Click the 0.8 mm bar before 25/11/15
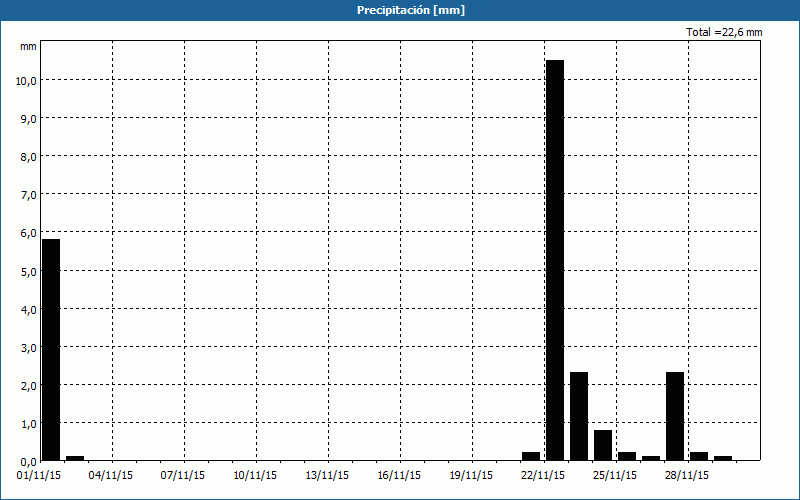 (603, 445)
